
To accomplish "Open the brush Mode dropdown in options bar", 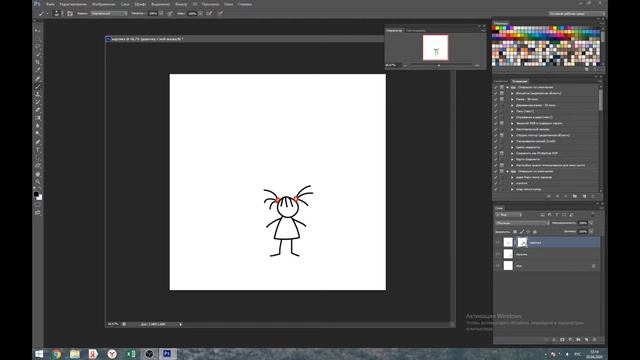I will pos(109,13).
